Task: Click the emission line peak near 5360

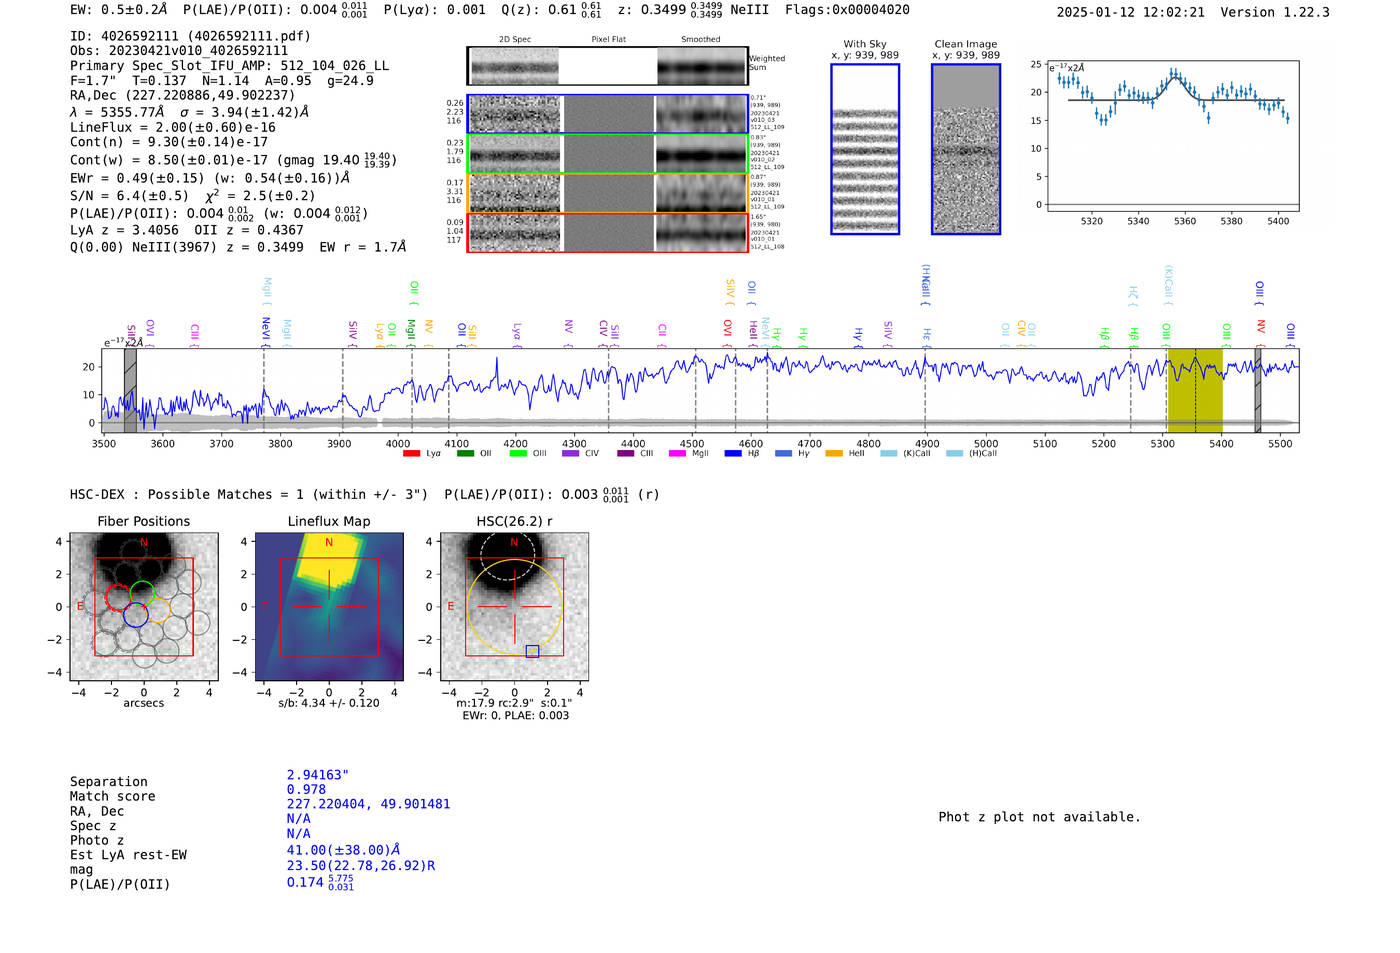Action: pyautogui.click(x=1175, y=74)
